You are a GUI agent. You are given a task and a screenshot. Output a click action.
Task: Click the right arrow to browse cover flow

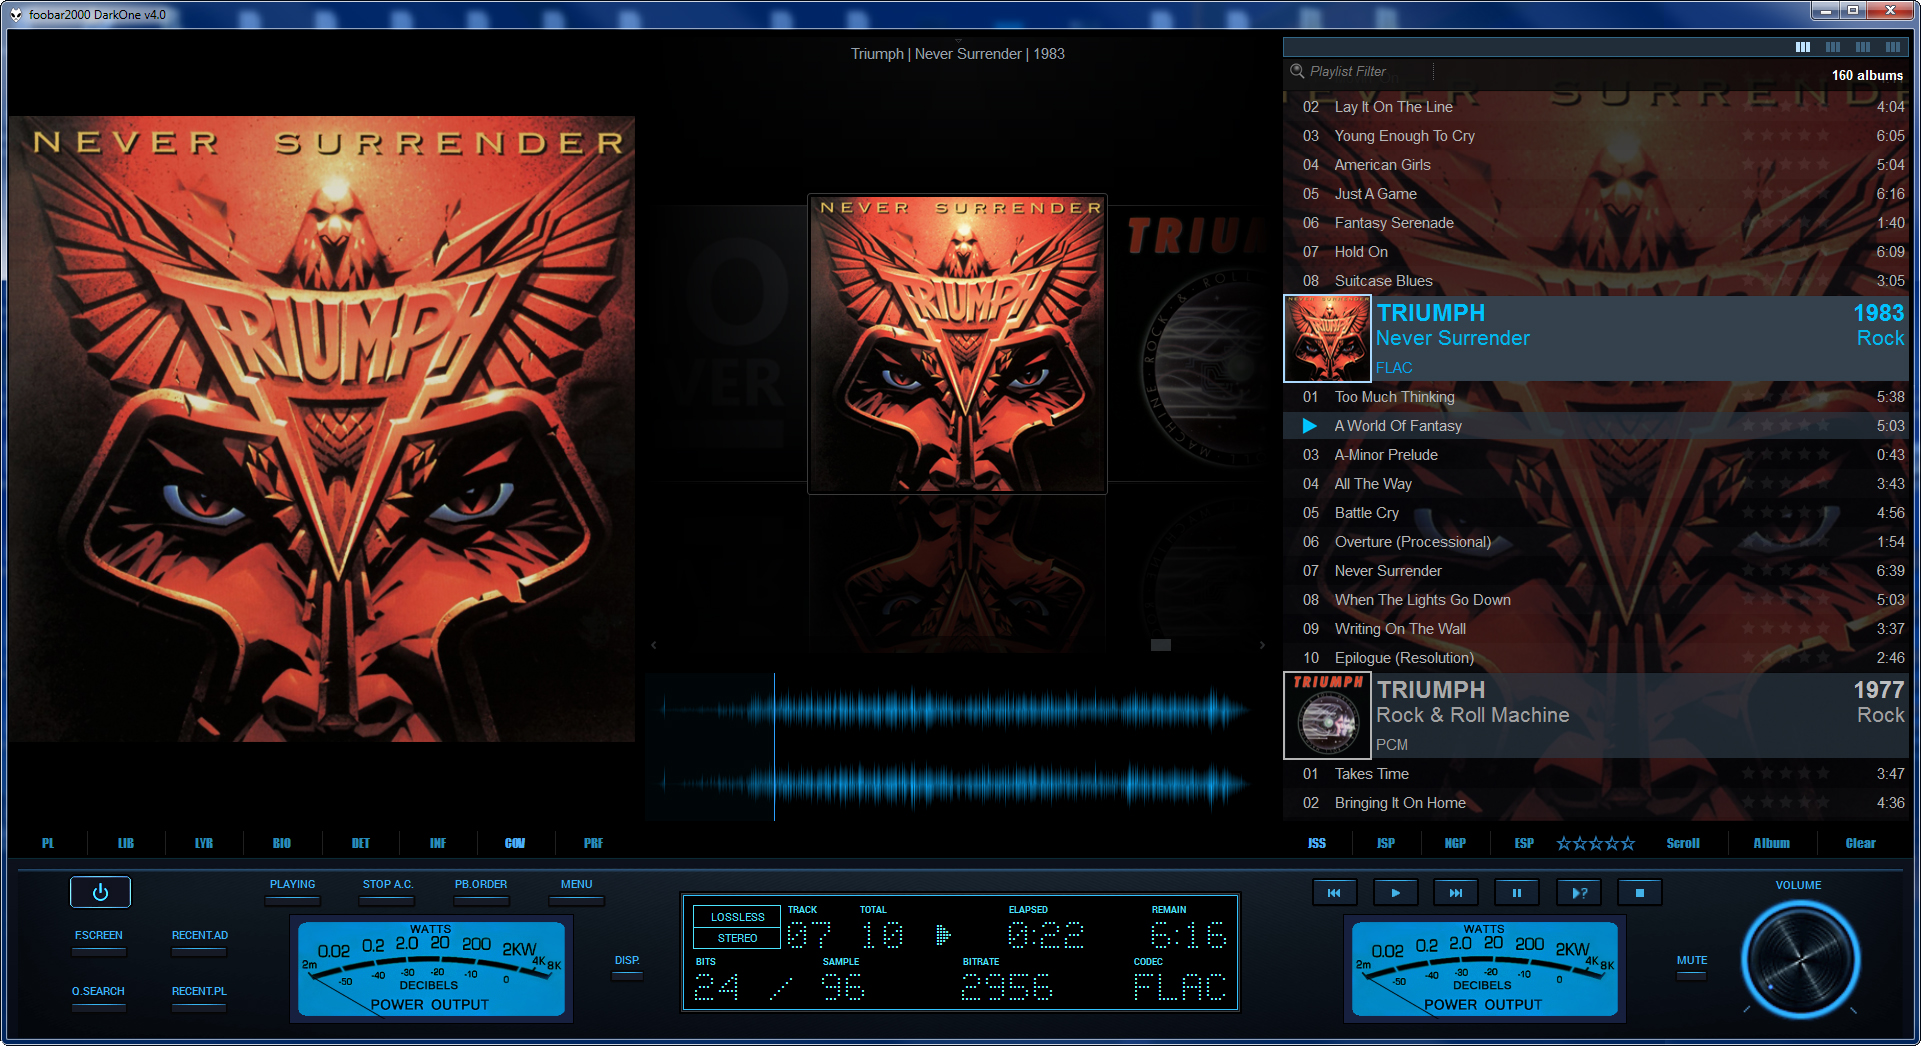(x=1264, y=645)
